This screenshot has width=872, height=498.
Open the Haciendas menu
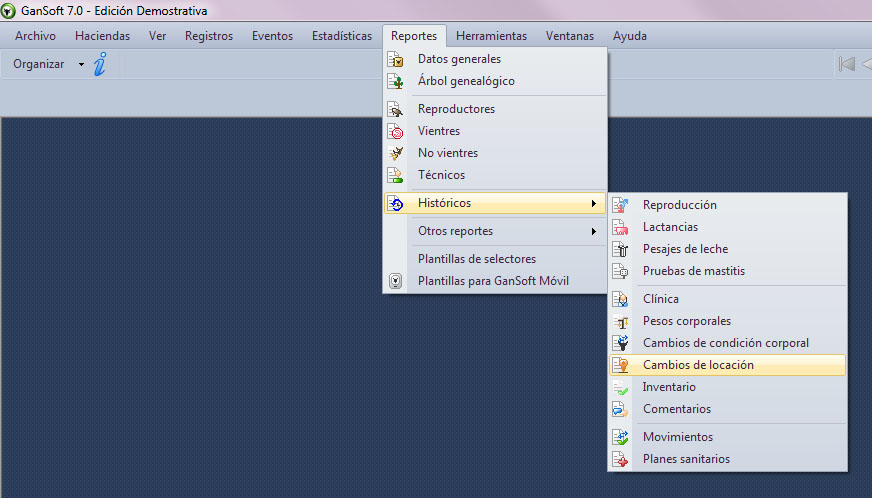(x=102, y=36)
